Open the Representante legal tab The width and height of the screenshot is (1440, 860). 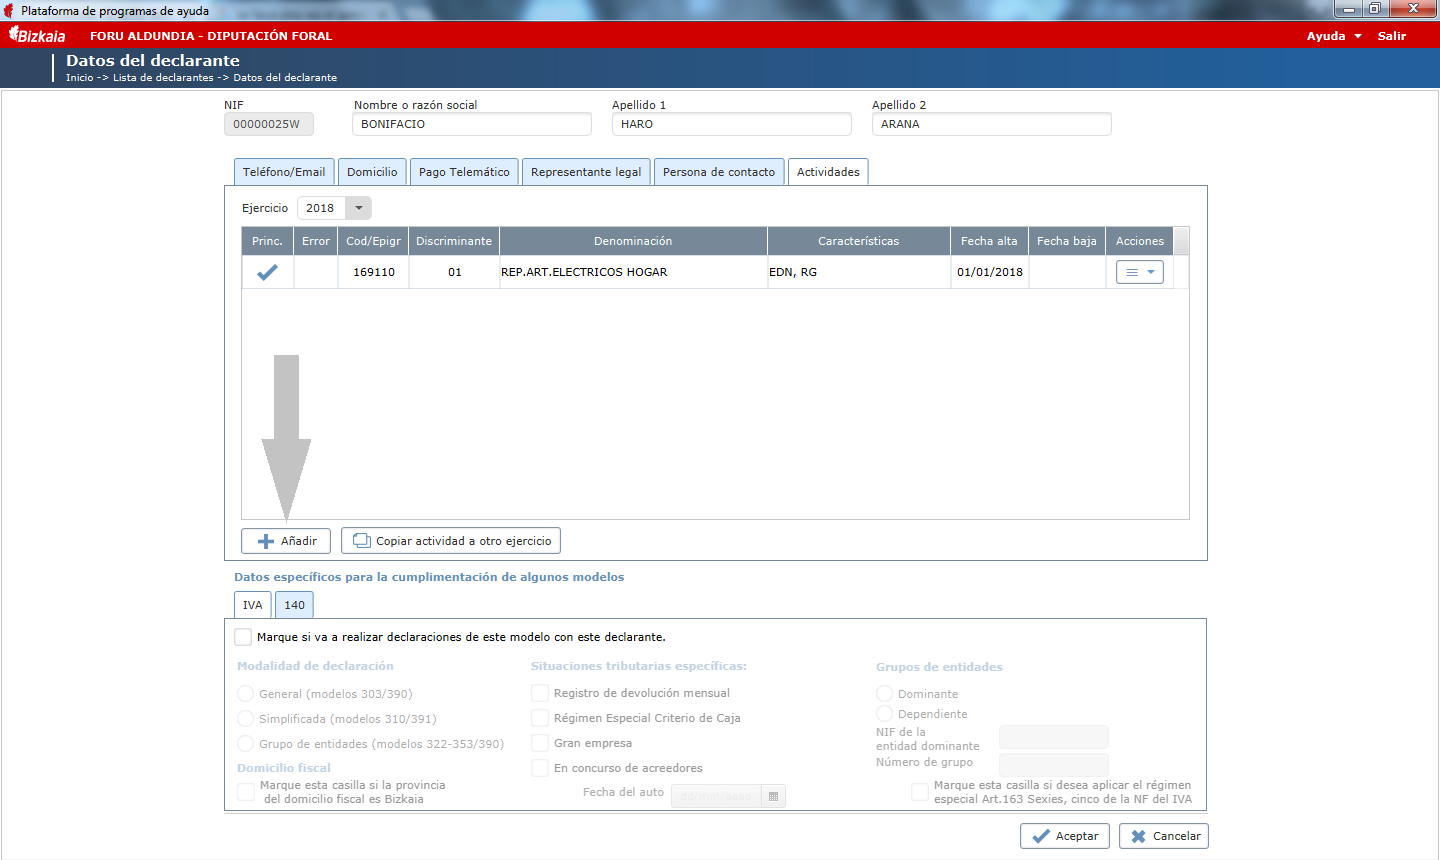point(586,172)
